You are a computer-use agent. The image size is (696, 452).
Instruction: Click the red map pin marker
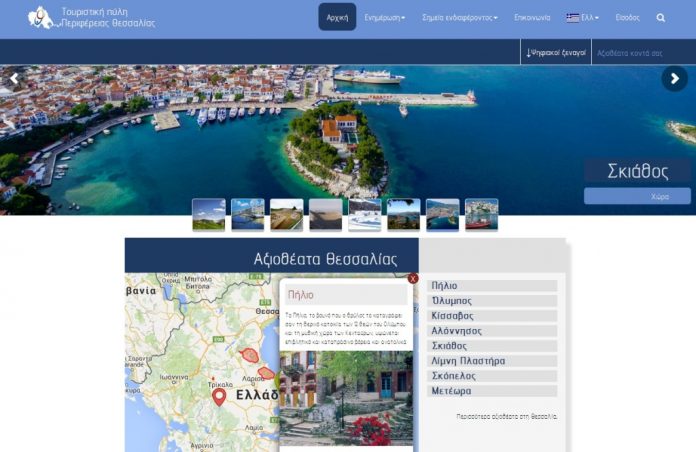click(x=219, y=397)
